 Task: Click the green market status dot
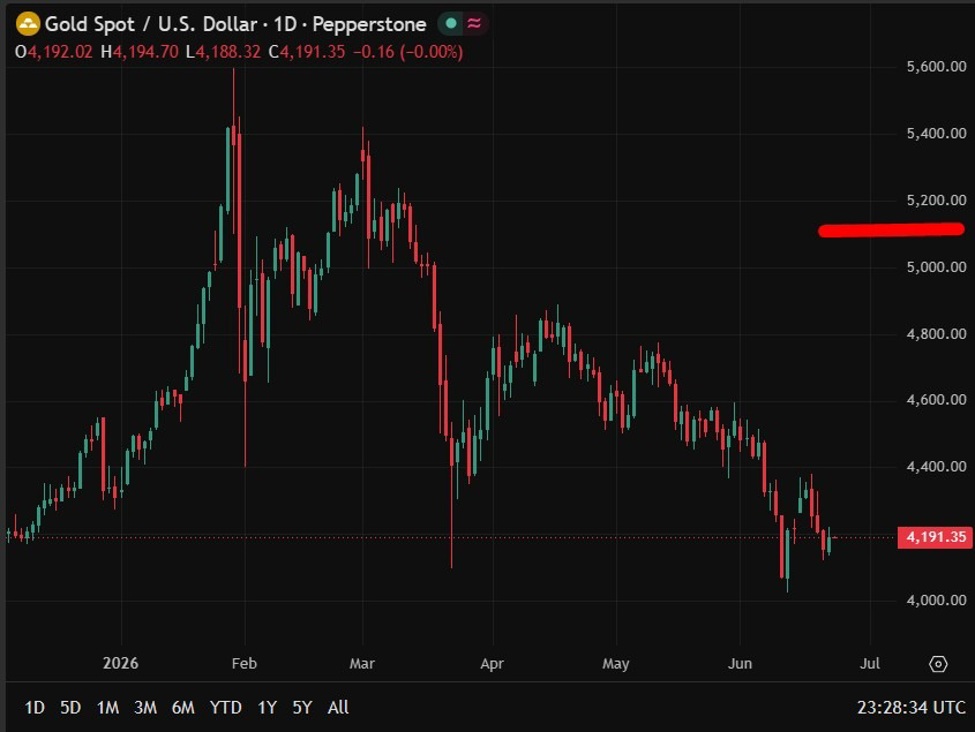(451, 24)
